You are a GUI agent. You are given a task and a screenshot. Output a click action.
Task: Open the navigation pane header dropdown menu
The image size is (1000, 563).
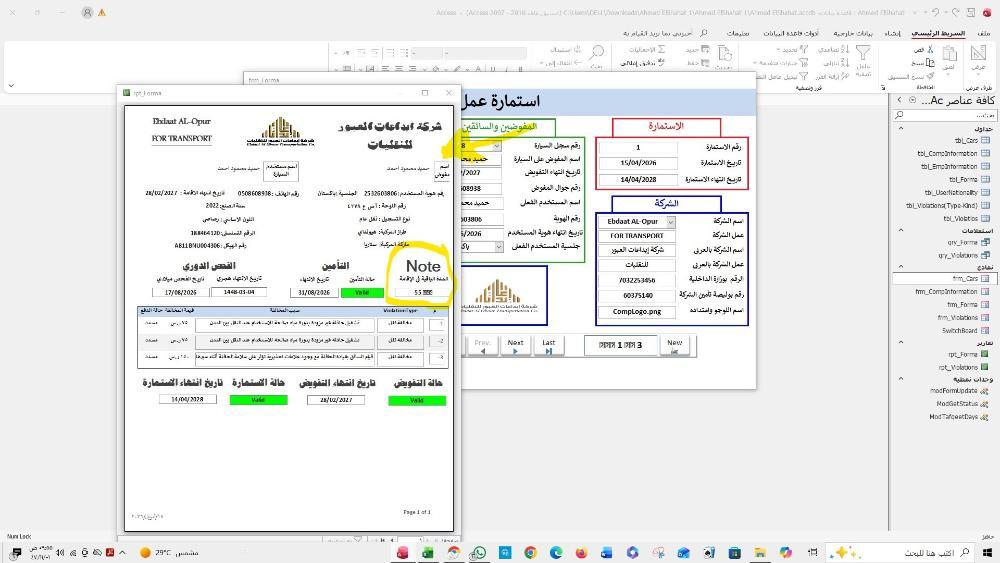coord(911,100)
